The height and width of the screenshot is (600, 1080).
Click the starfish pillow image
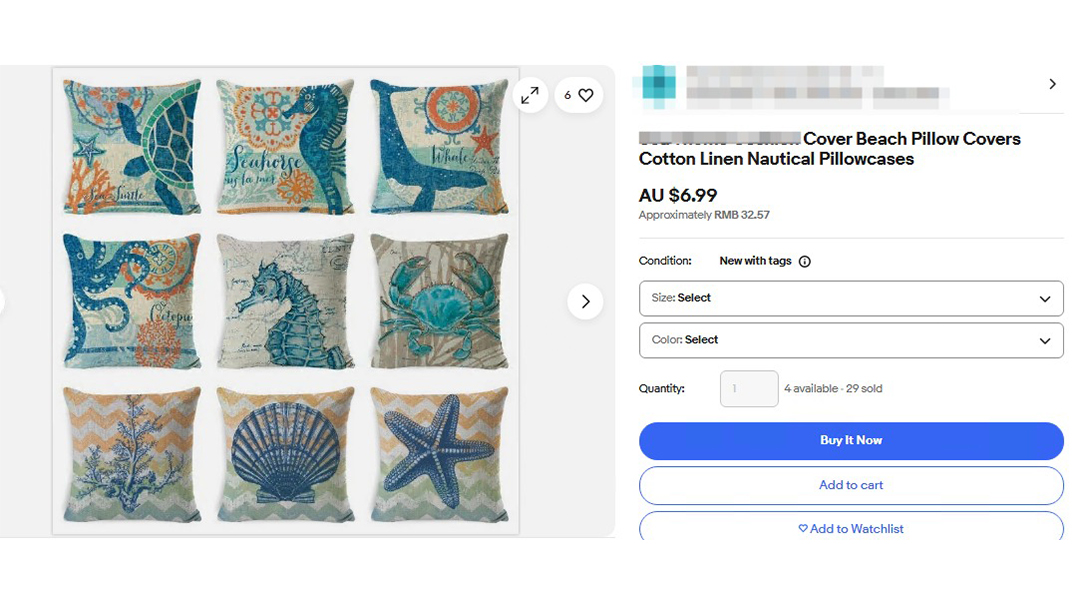tap(439, 455)
